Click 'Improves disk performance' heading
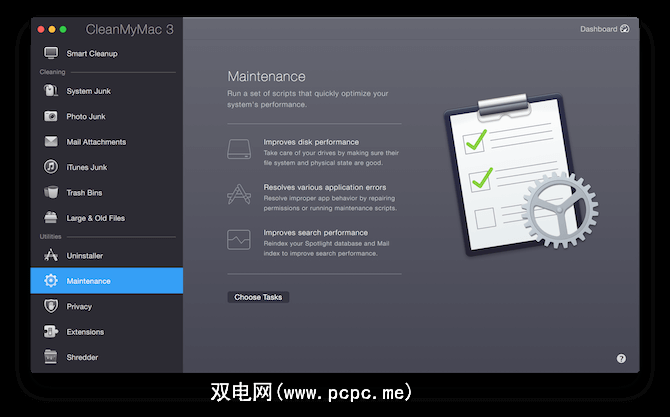 click(311, 142)
